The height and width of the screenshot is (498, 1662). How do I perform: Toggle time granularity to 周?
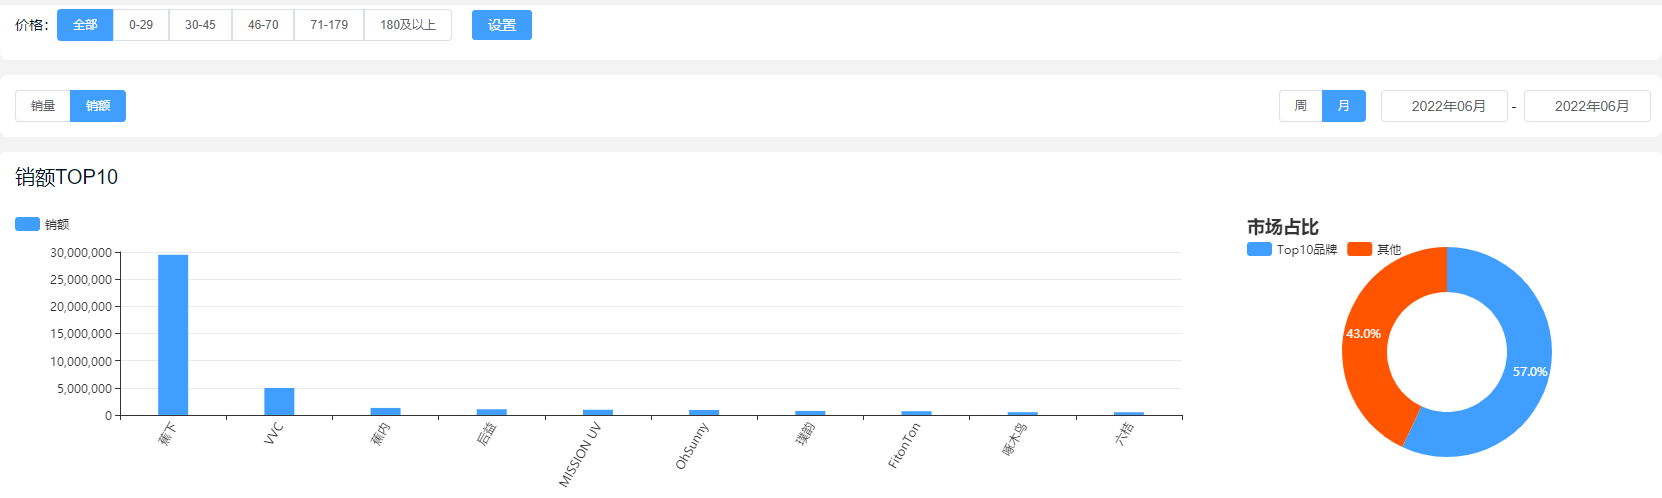(1301, 106)
